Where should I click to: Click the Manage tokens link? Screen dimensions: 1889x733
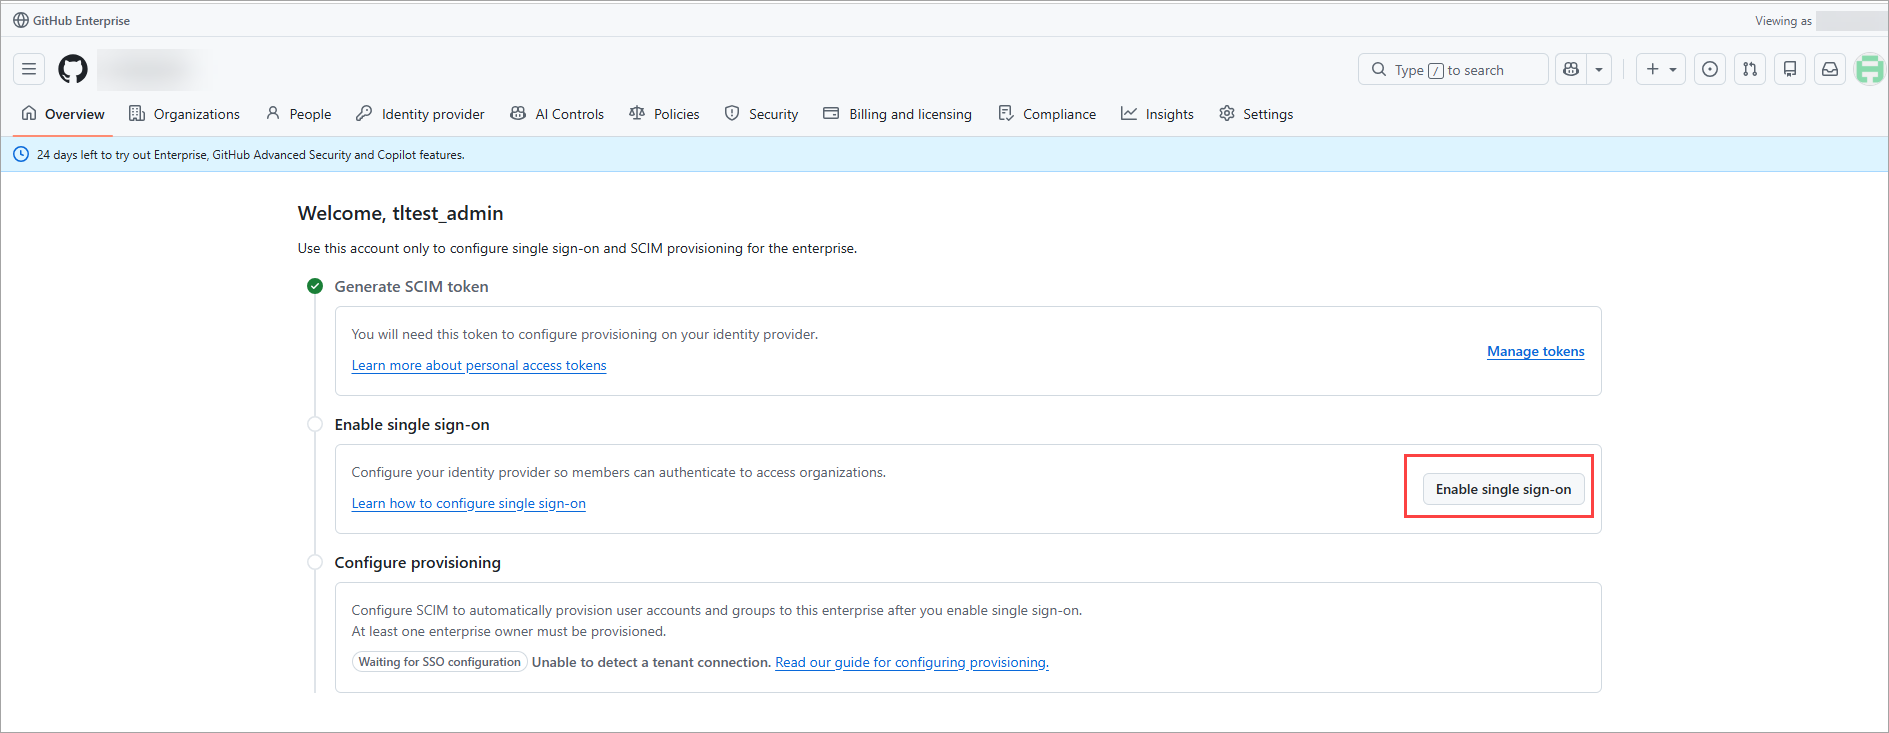pos(1536,351)
